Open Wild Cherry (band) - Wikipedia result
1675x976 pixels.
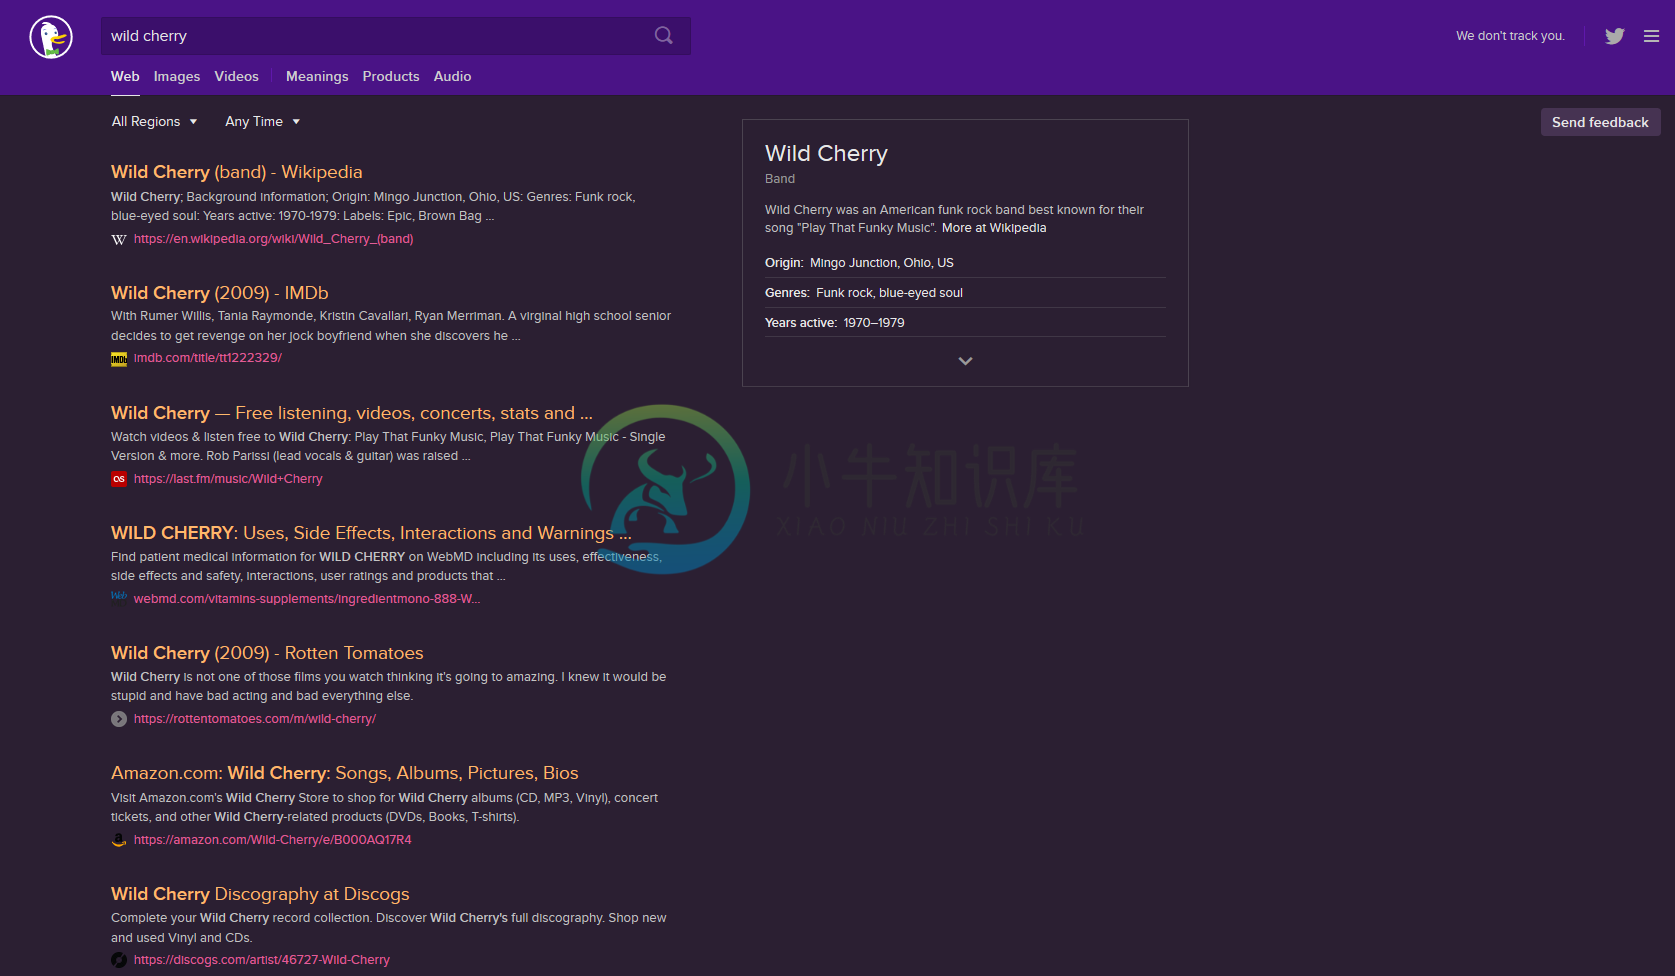237,172
